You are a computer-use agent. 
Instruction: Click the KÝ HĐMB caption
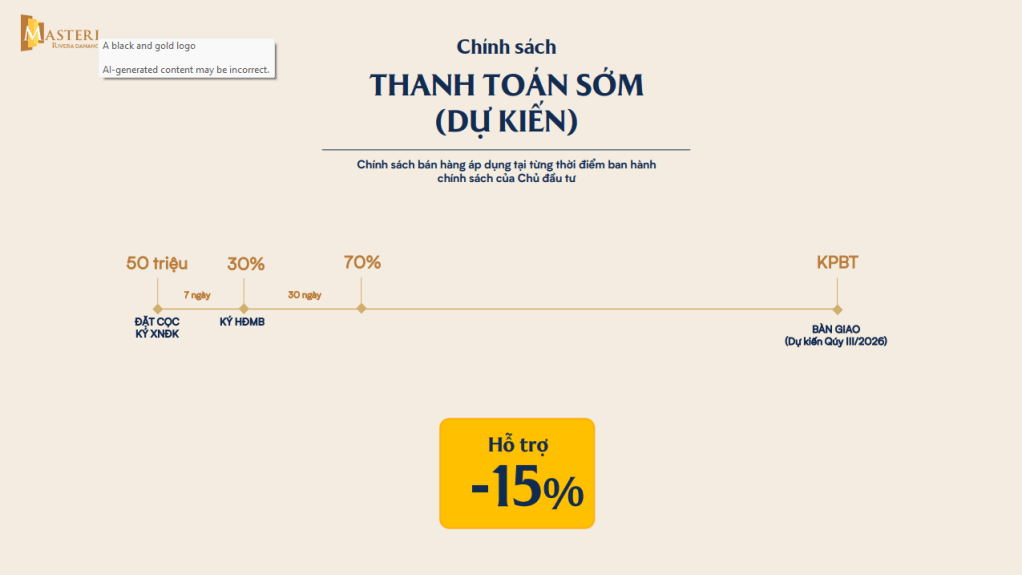coord(242,322)
